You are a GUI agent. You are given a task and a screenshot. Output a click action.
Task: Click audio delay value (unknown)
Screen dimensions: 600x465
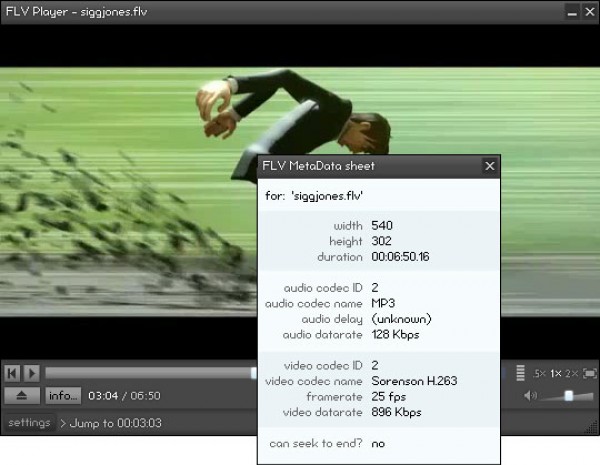click(401, 319)
